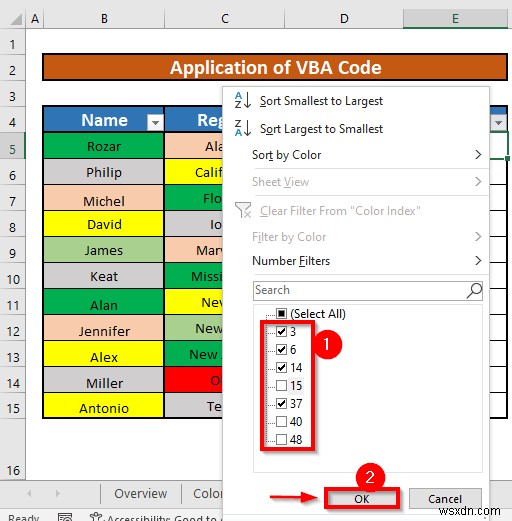The height and width of the screenshot is (521, 512).
Task: Check the value 40 checkbox
Action: (281, 421)
